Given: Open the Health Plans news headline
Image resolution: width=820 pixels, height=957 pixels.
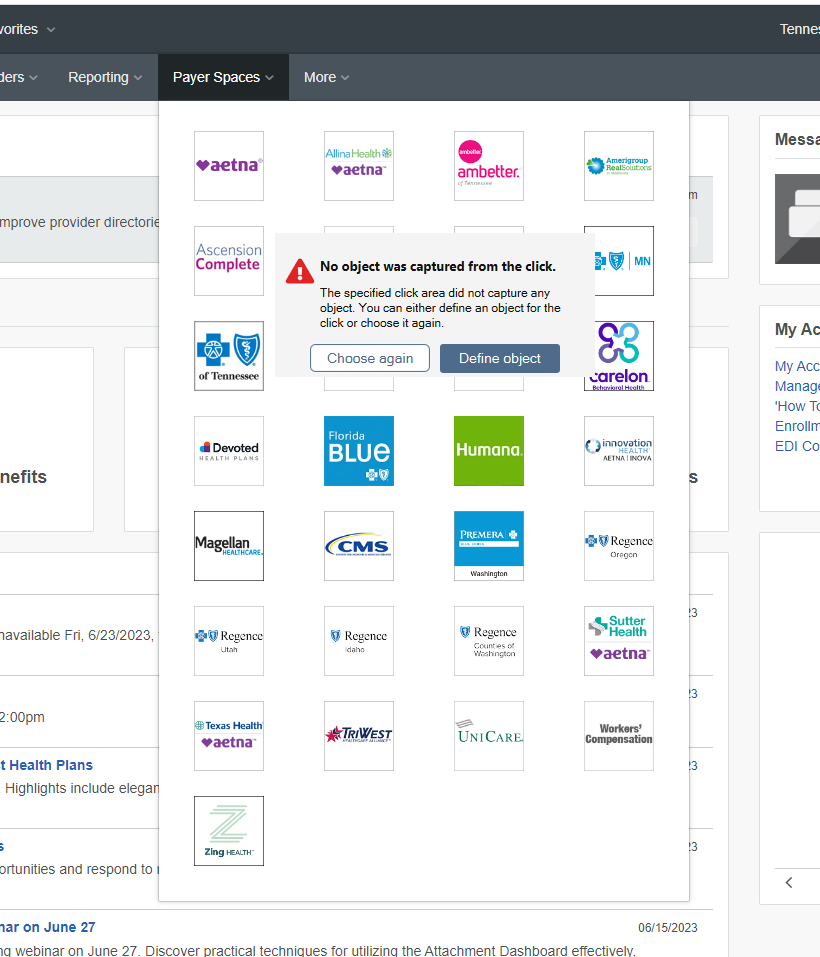Looking at the screenshot, I should pyautogui.click(x=46, y=765).
